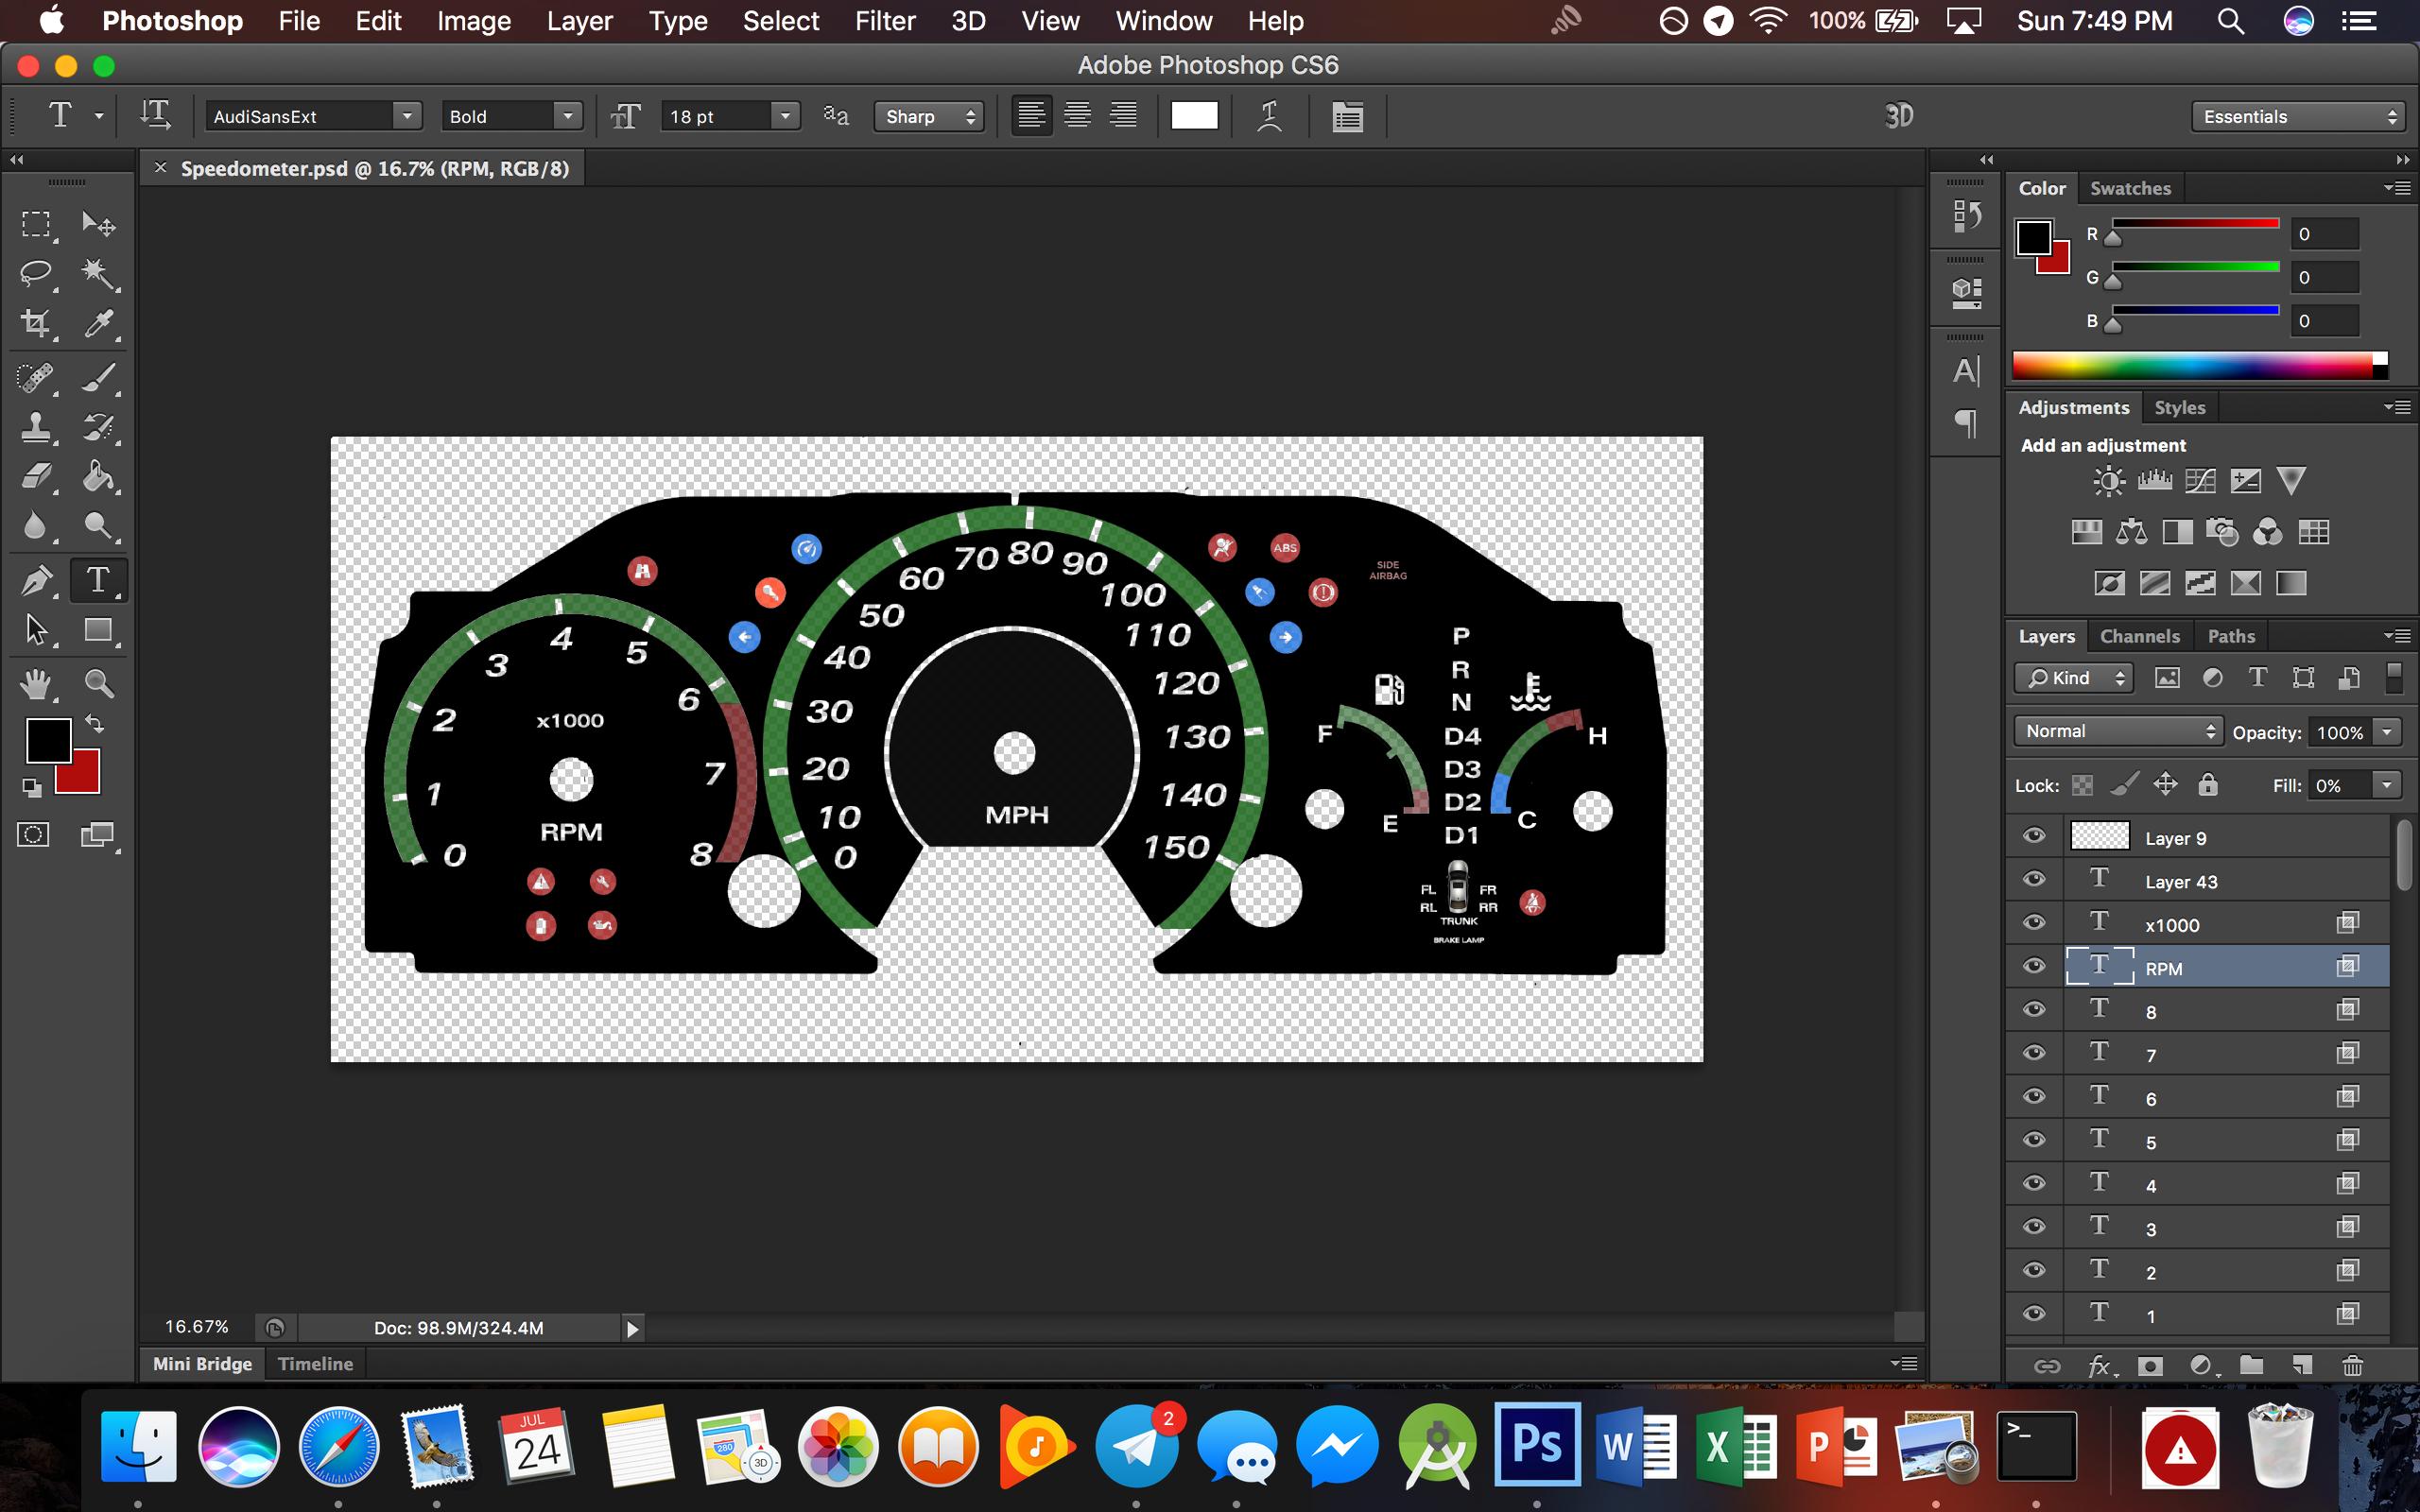The height and width of the screenshot is (1512, 2420).
Task: Add a layer mask
Action: coord(2150,1365)
